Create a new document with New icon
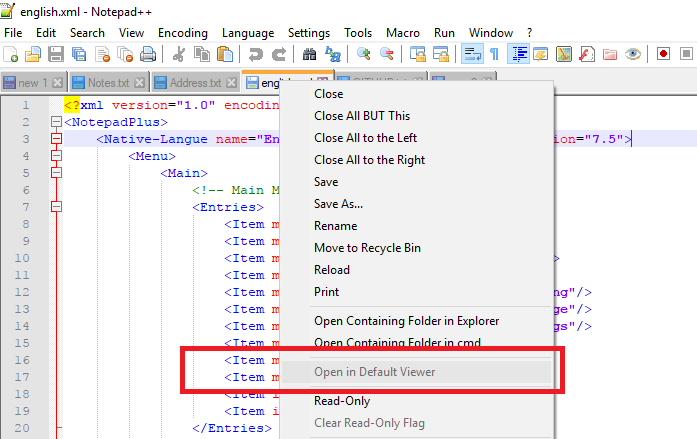697x439 pixels. pos(10,54)
